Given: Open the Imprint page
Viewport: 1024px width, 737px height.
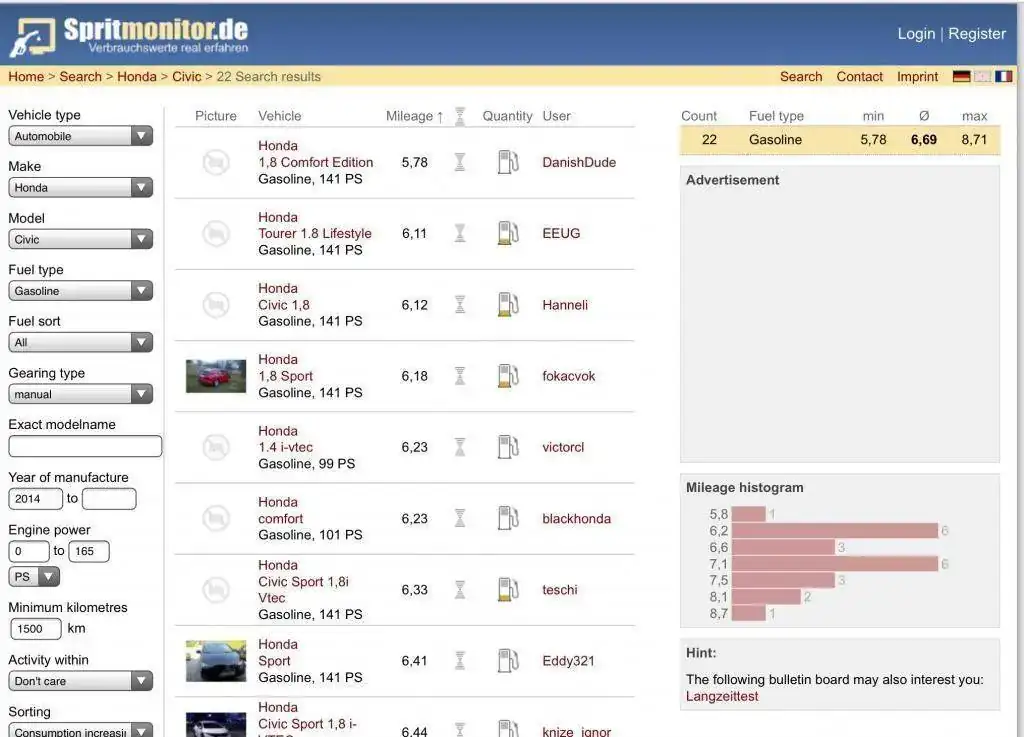Looking at the screenshot, I should (917, 77).
